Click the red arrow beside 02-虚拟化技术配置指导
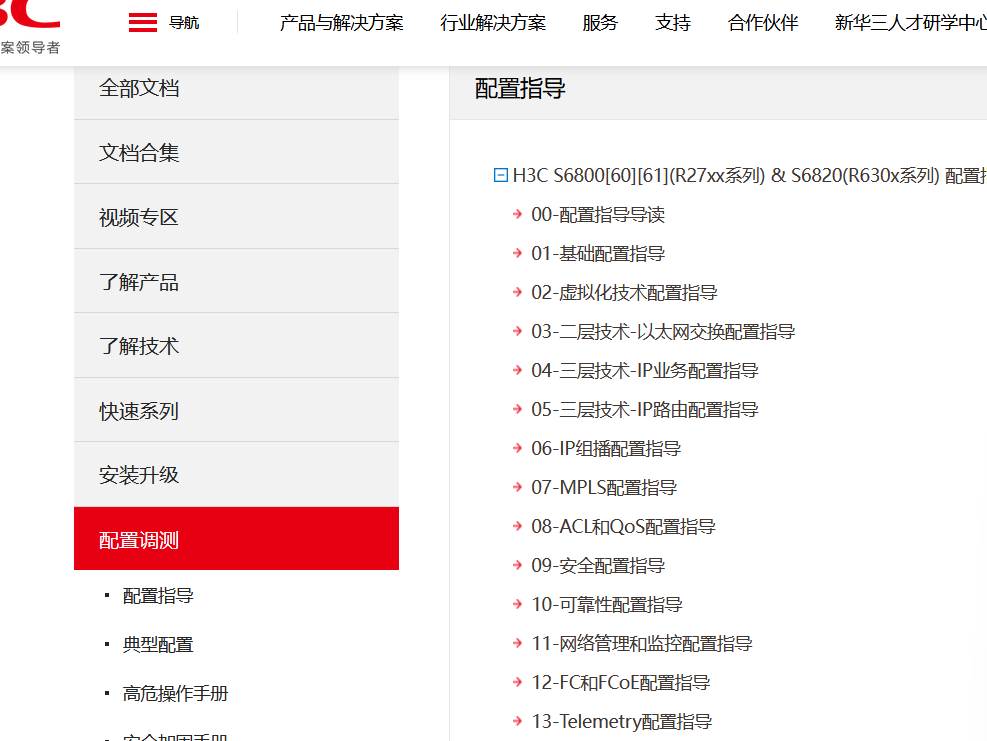The image size is (987, 741). (x=517, y=293)
